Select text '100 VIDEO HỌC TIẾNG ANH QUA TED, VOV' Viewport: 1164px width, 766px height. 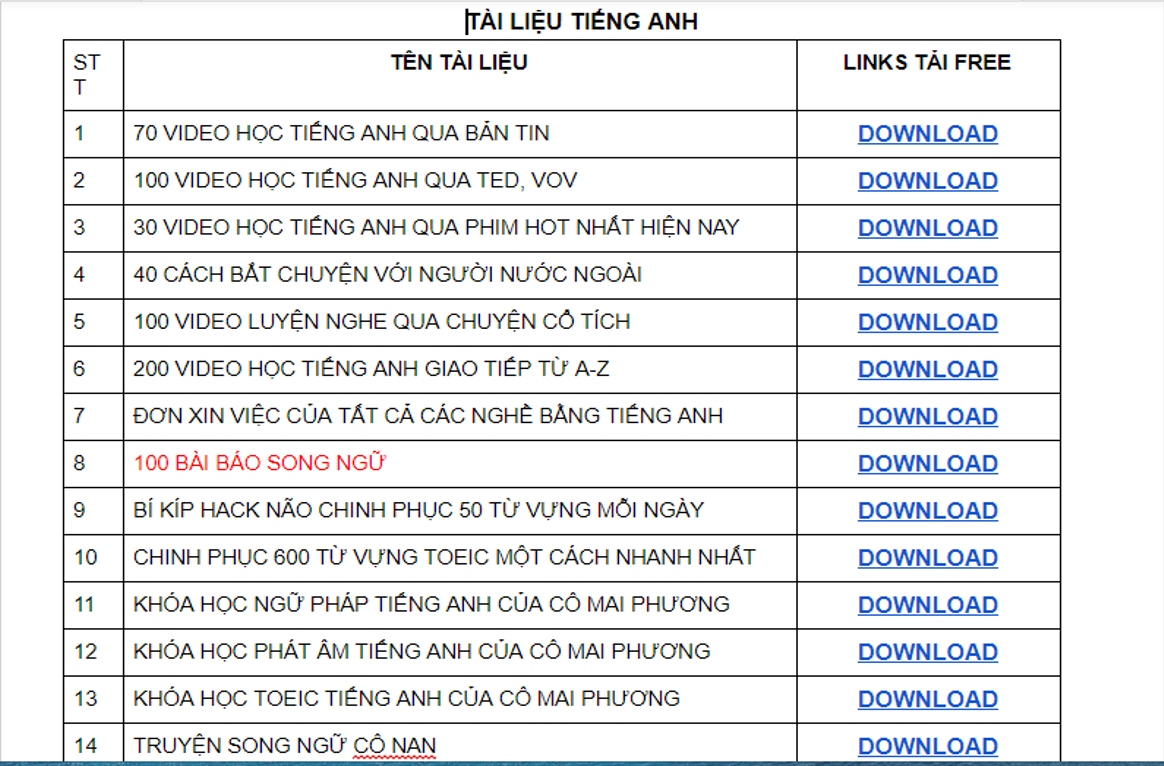coord(355,180)
